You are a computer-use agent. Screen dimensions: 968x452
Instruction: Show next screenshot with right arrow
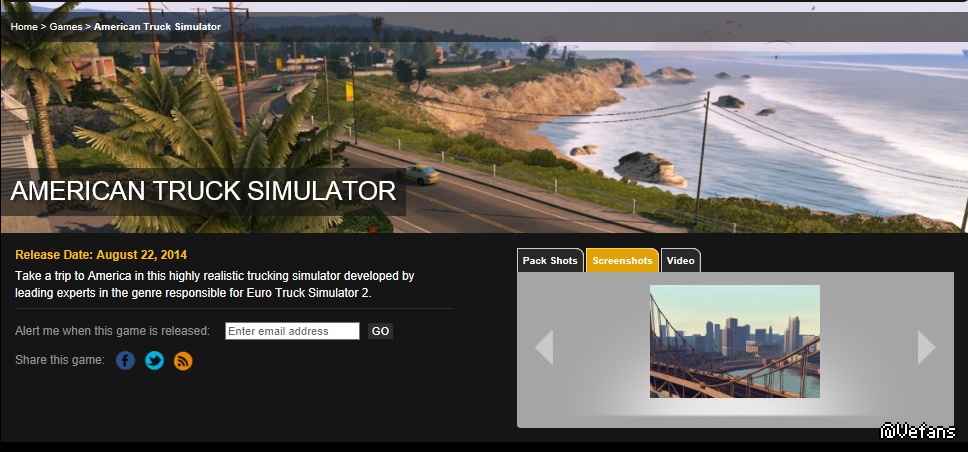927,348
